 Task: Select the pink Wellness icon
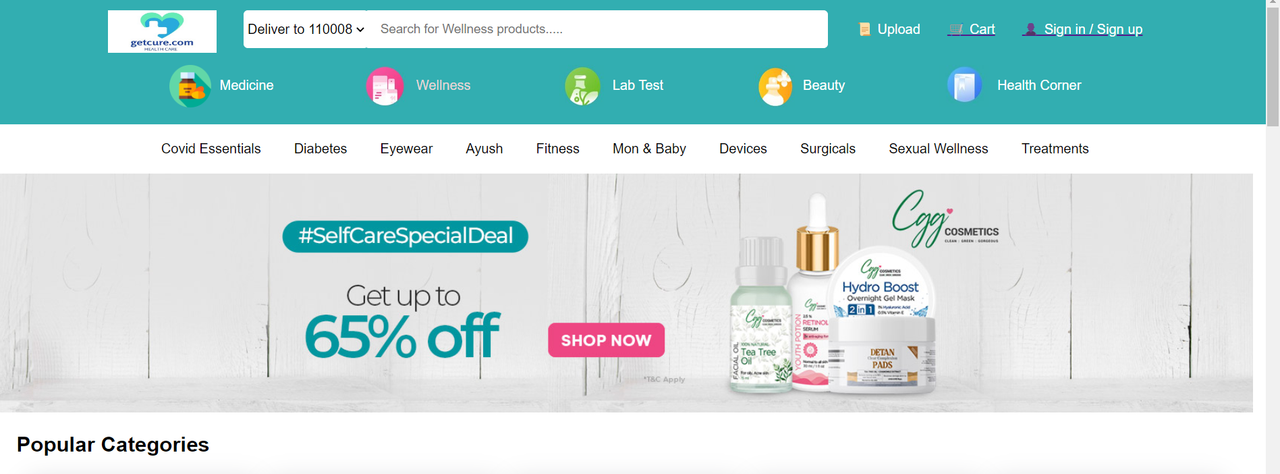pyautogui.click(x=385, y=86)
